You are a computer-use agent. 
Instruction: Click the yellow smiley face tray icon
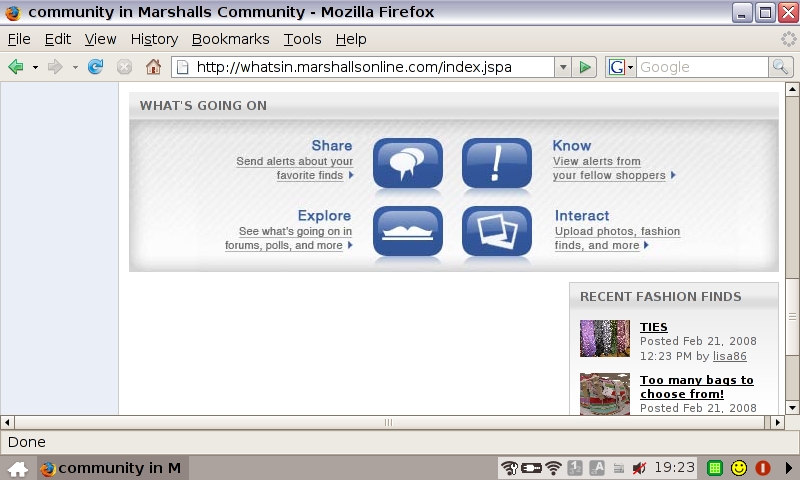[739, 468]
